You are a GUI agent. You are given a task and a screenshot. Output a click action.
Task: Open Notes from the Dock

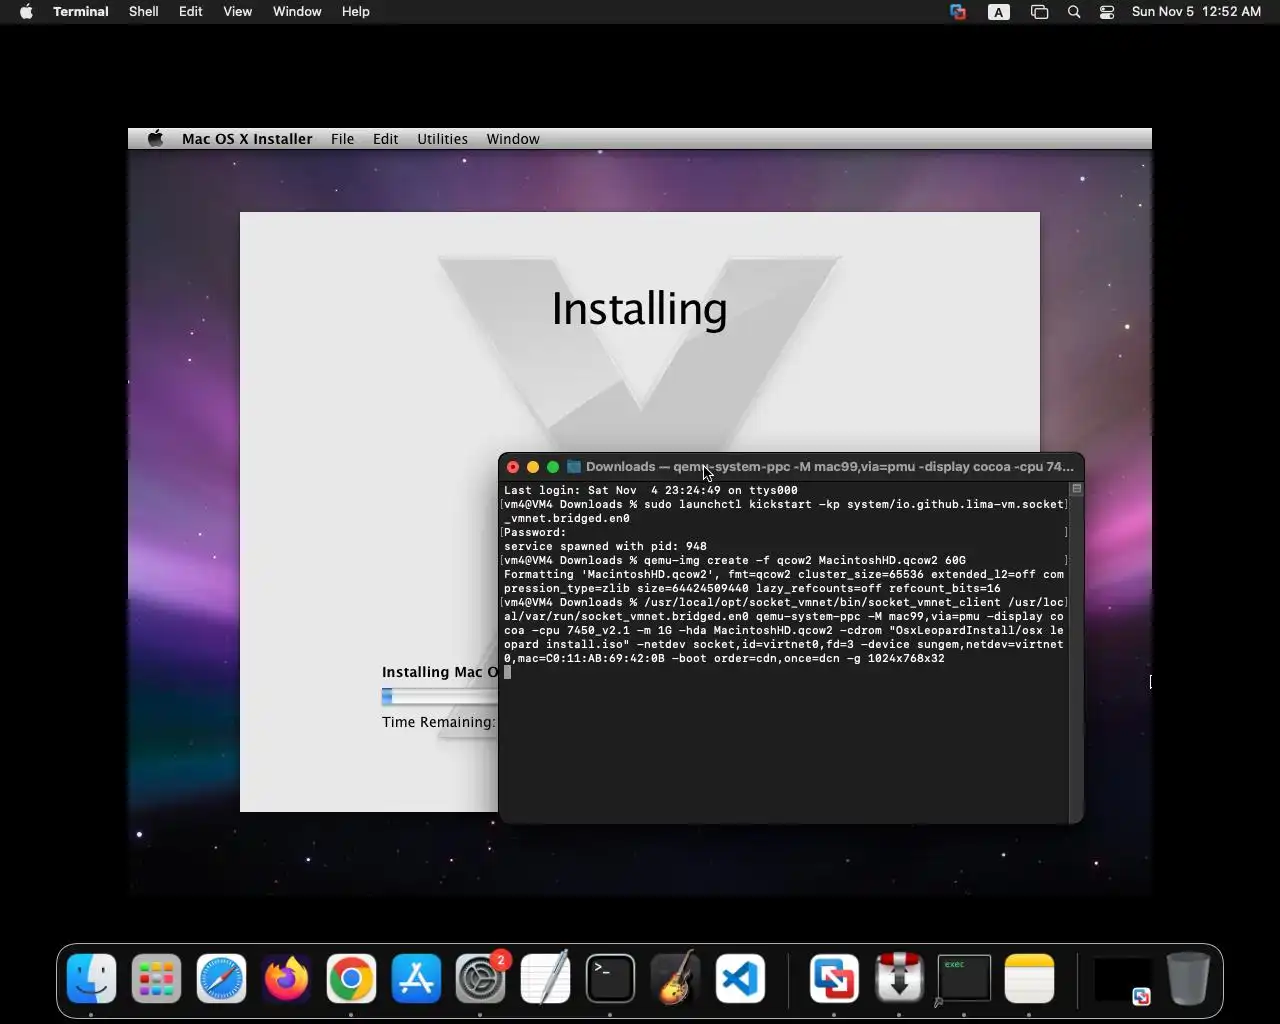pyautogui.click(x=1029, y=978)
